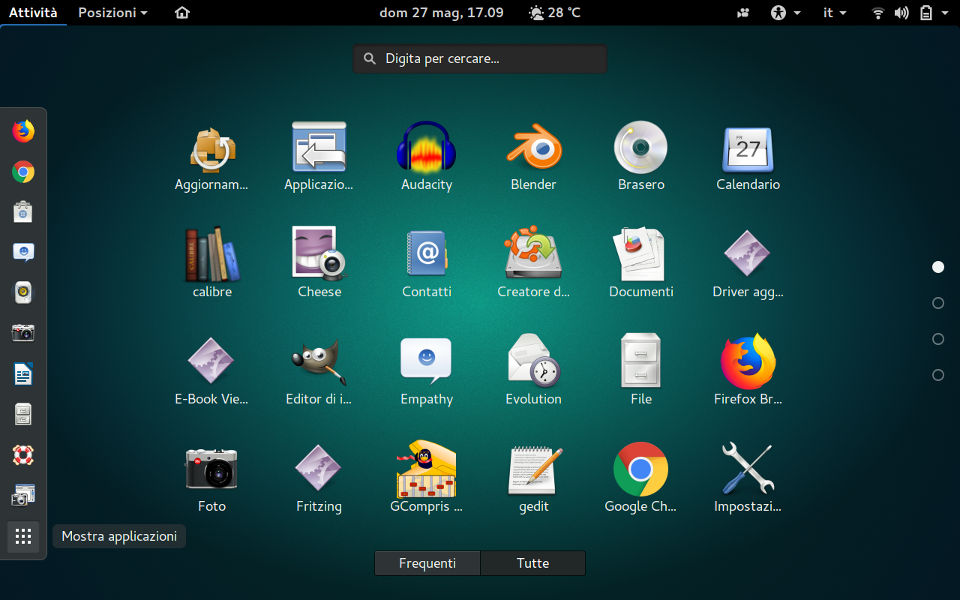Screen dimensions: 960x600
Task: Launch Blender from the app grid
Action: pyautogui.click(x=533, y=158)
